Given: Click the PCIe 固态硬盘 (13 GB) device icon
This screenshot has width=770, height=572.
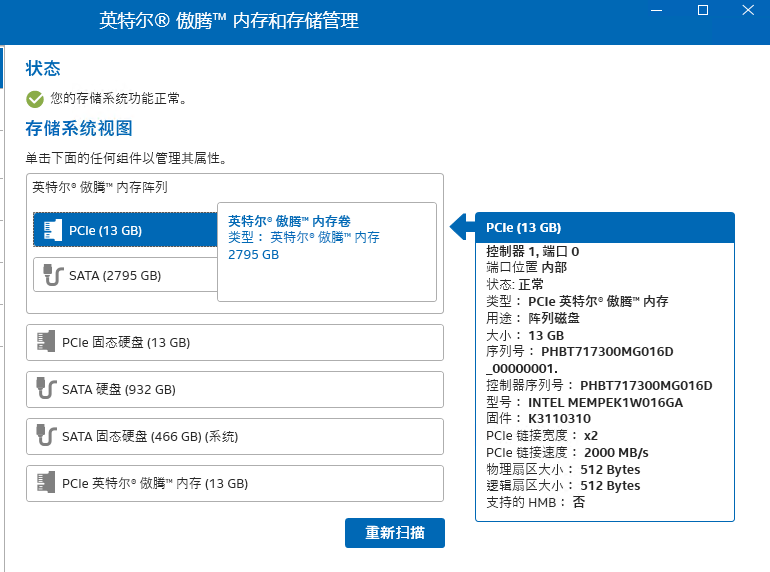Looking at the screenshot, I should pos(46,342).
